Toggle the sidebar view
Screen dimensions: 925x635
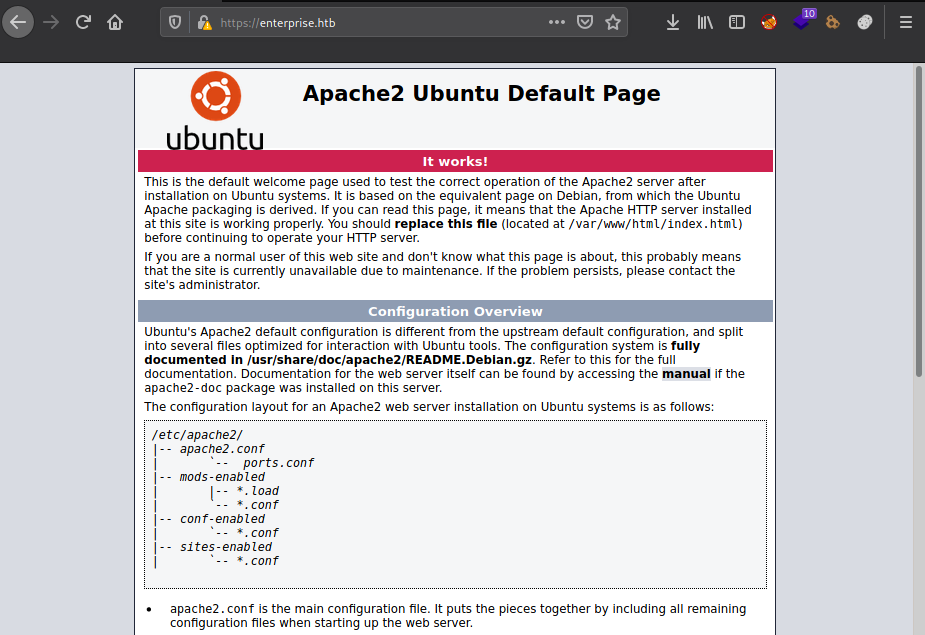(737, 22)
